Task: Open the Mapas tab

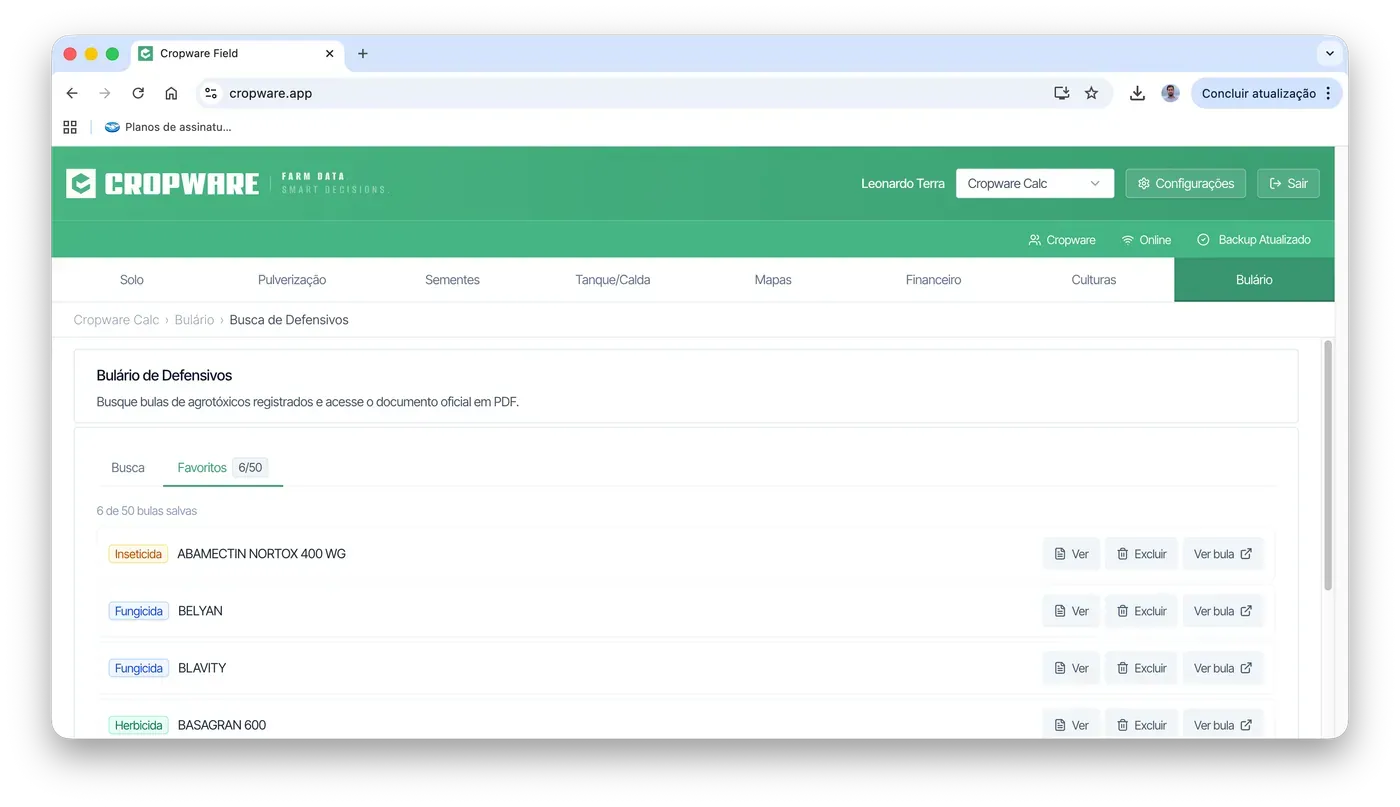Action: tap(773, 280)
